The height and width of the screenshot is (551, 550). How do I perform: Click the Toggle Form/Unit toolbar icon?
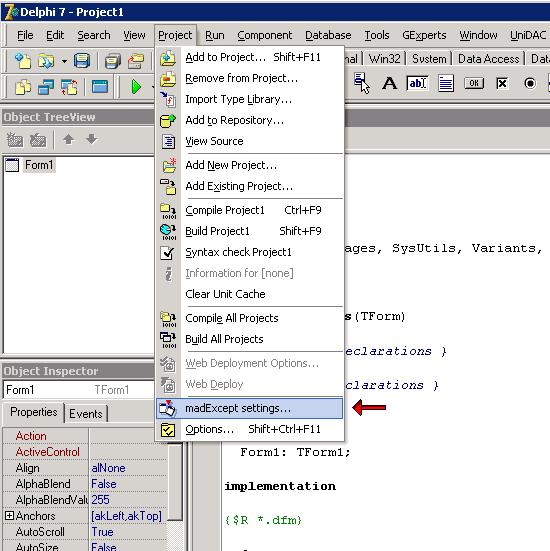coord(69,87)
